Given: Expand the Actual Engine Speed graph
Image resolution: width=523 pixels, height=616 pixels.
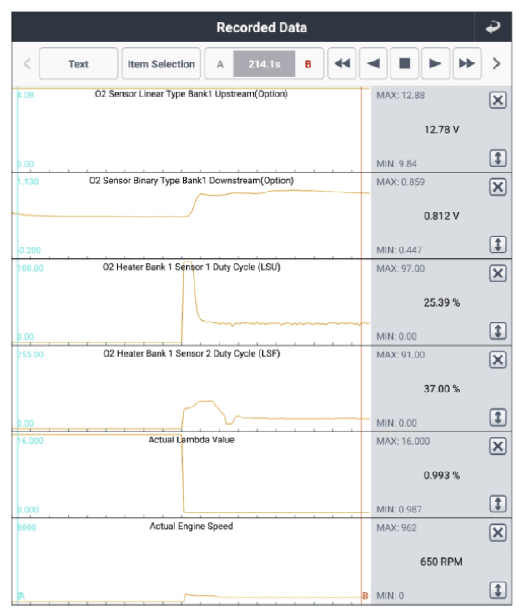Looking at the screenshot, I should (x=497, y=590).
